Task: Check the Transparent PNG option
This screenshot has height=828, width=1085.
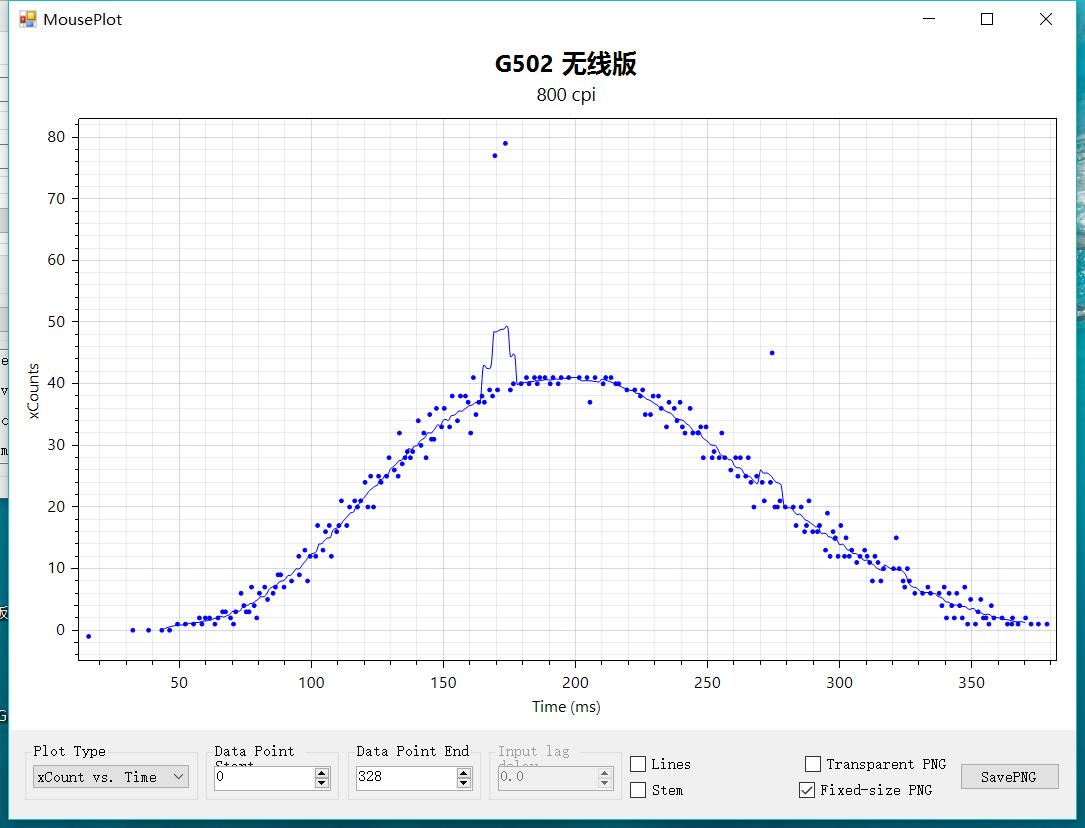Action: click(812, 763)
